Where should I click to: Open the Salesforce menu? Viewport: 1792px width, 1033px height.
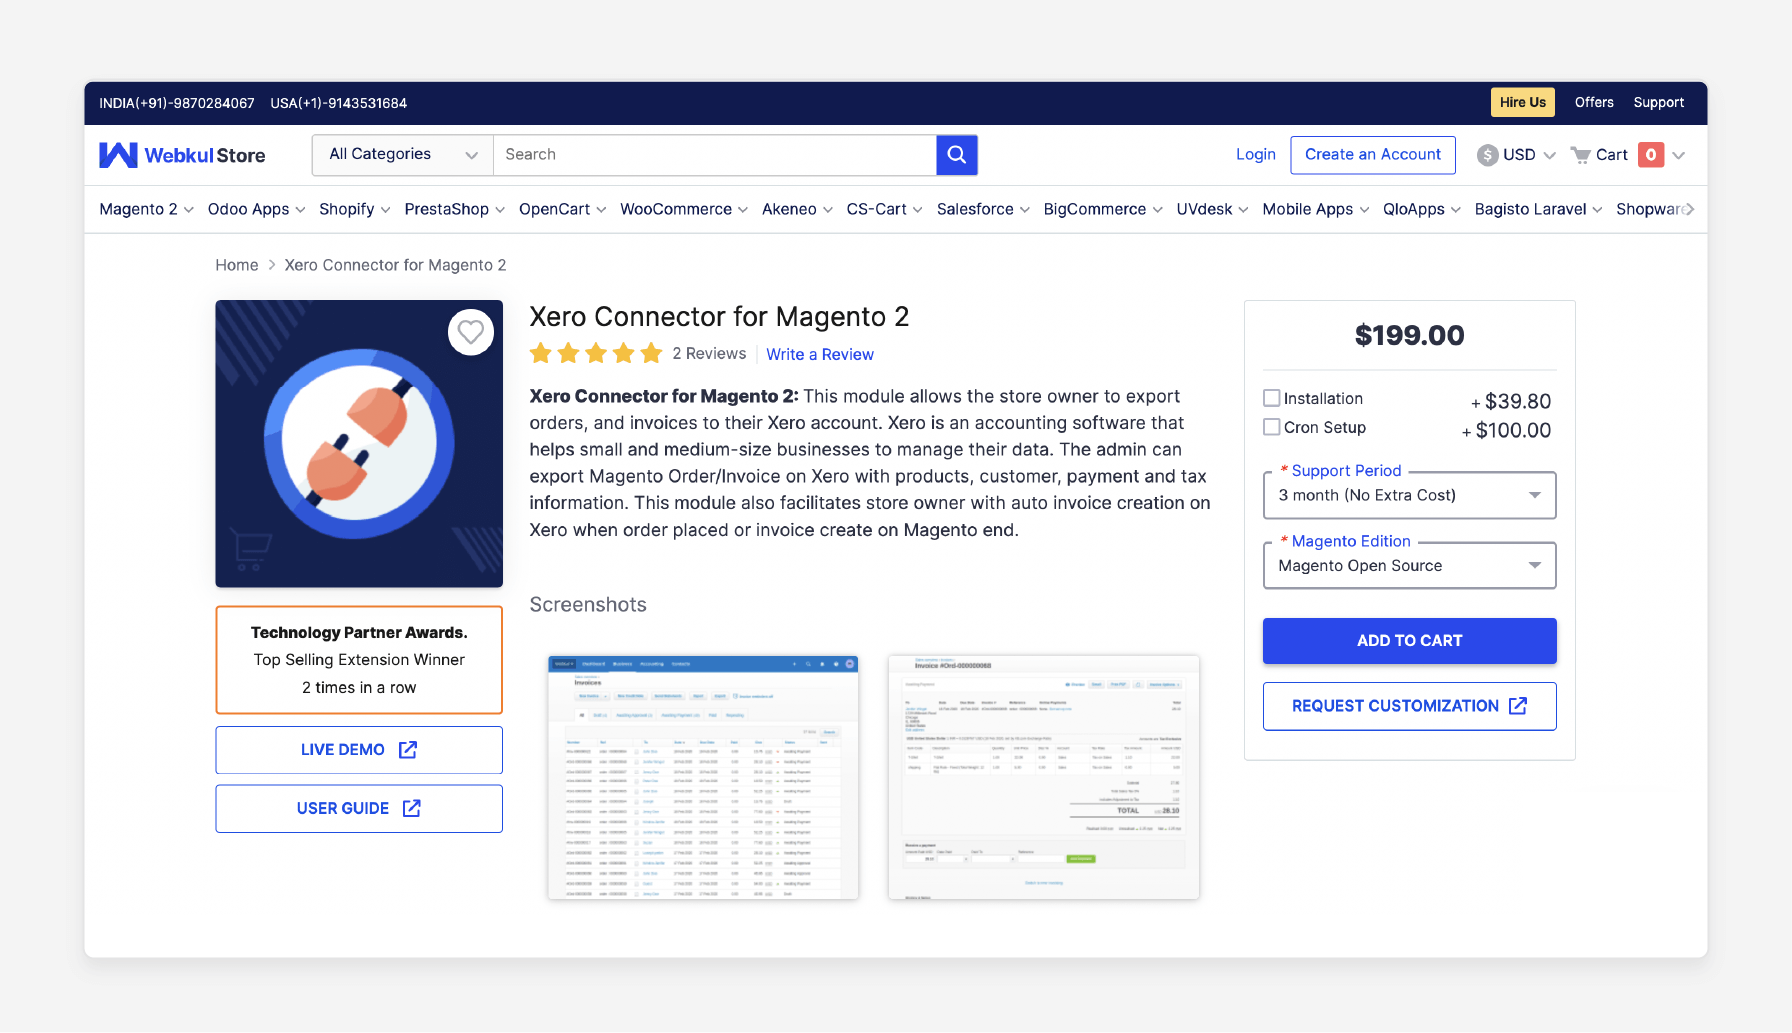tap(983, 209)
